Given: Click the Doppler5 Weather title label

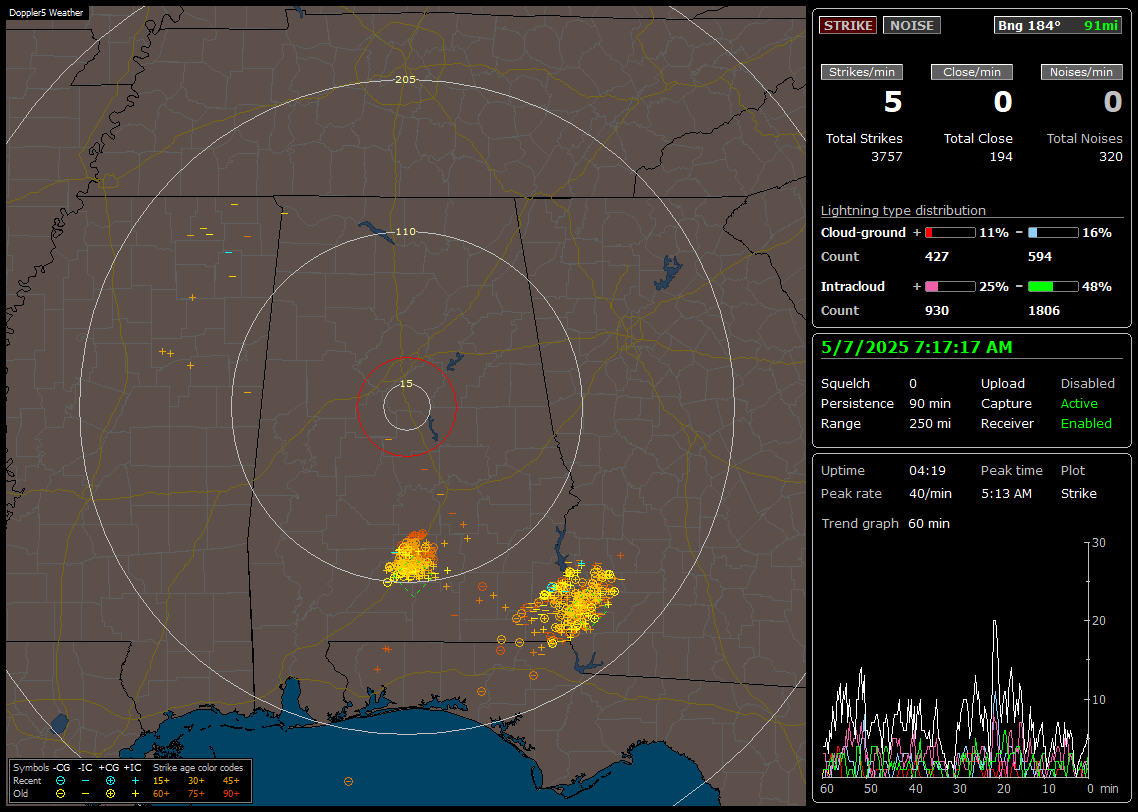Looking at the screenshot, I should [x=46, y=12].
